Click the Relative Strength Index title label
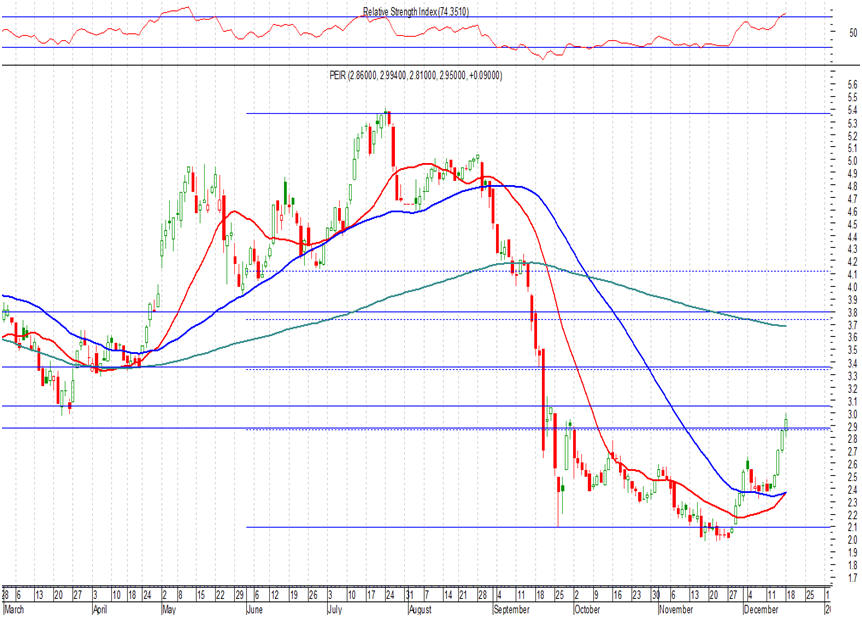 (415, 11)
